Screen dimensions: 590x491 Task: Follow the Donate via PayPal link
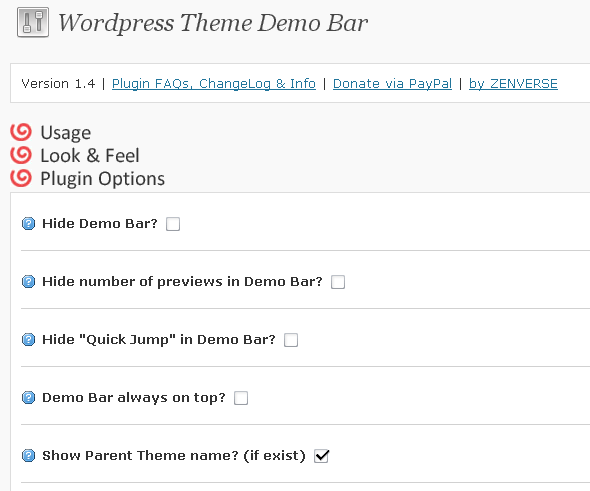coord(392,84)
